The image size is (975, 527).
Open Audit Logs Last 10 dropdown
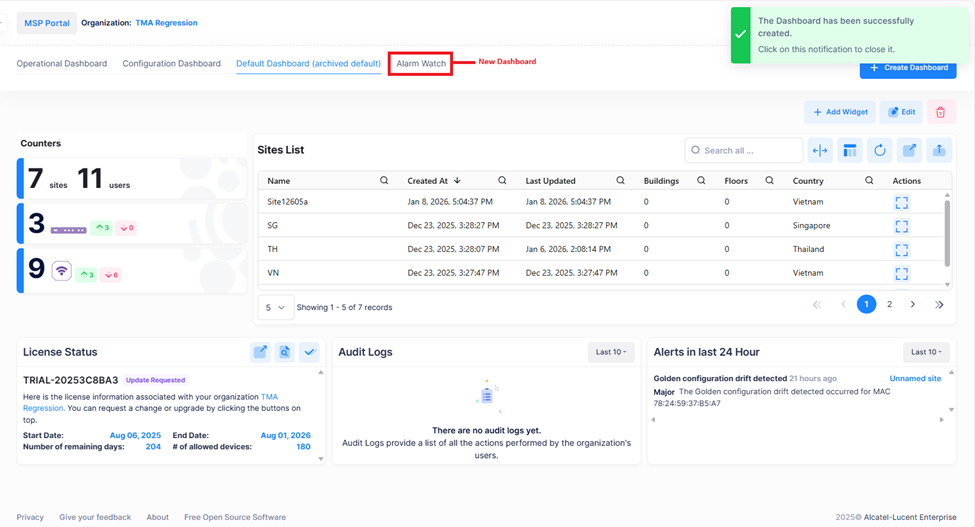[x=610, y=352]
